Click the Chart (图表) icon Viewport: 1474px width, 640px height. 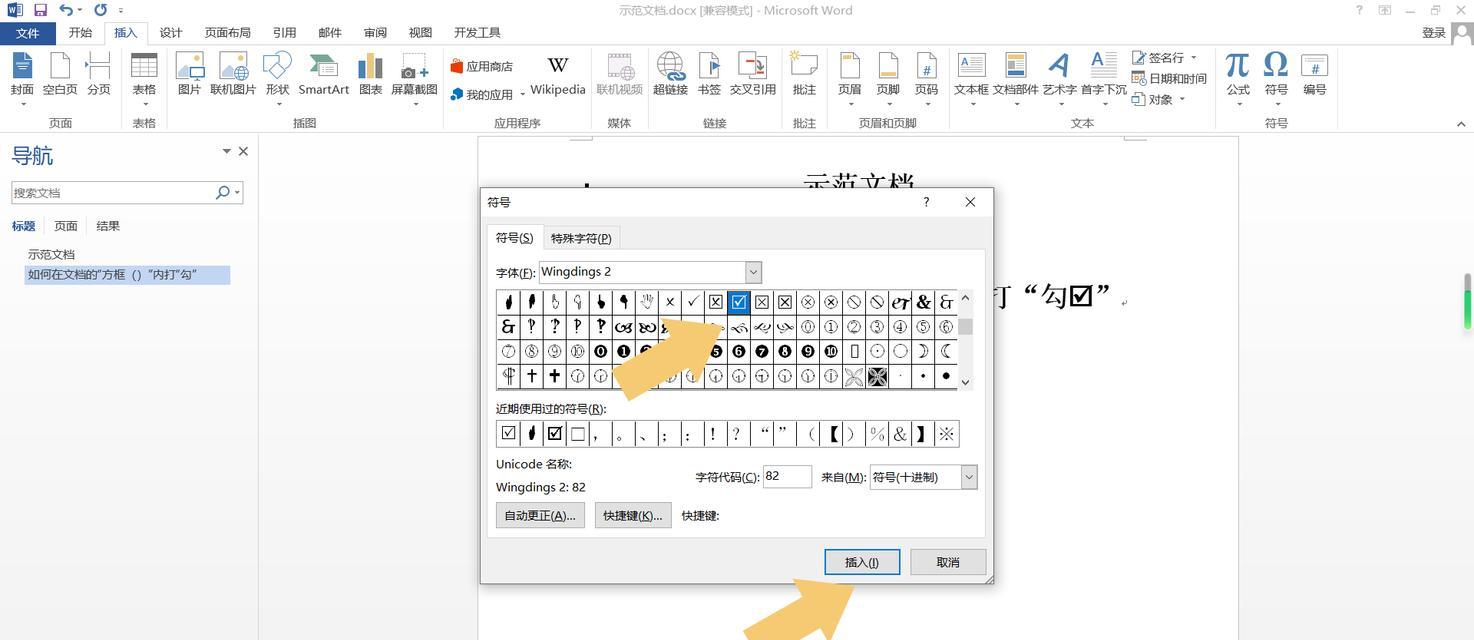coord(370,67)
